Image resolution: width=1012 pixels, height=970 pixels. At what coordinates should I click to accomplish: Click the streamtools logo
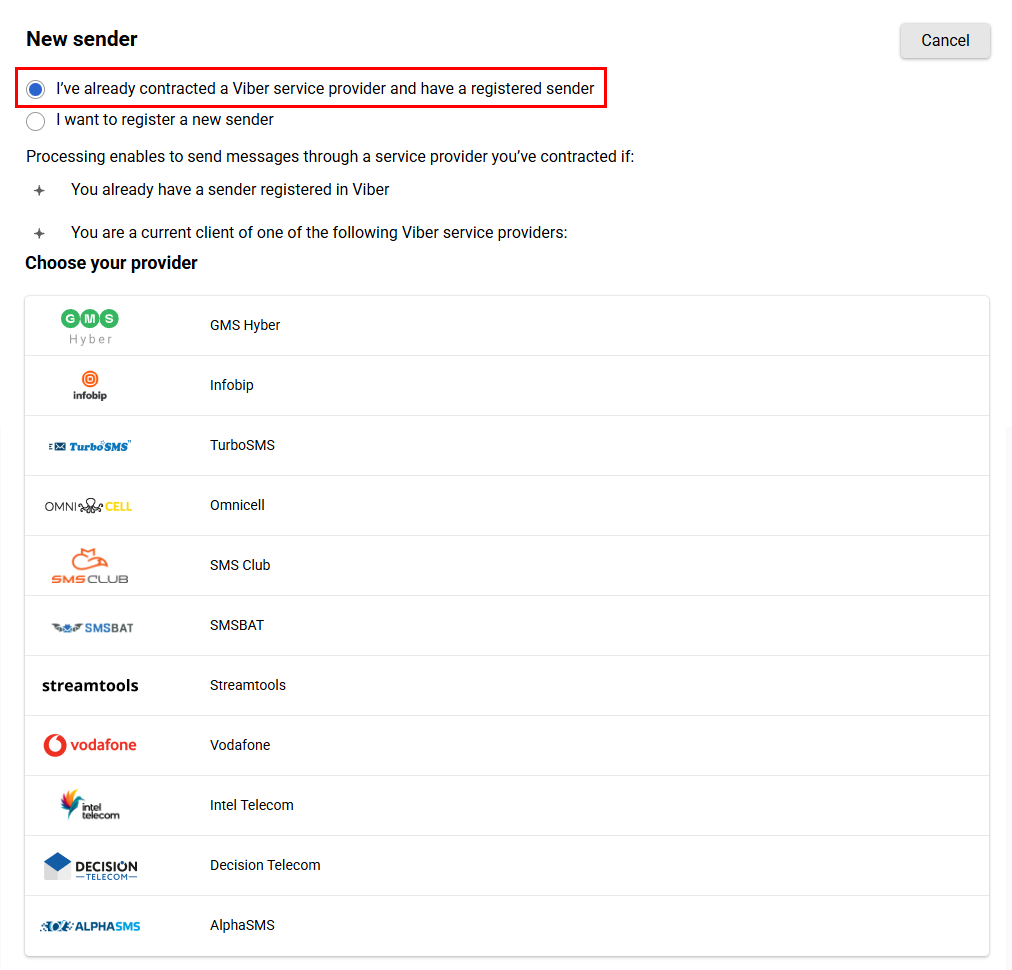click(90, 685)
